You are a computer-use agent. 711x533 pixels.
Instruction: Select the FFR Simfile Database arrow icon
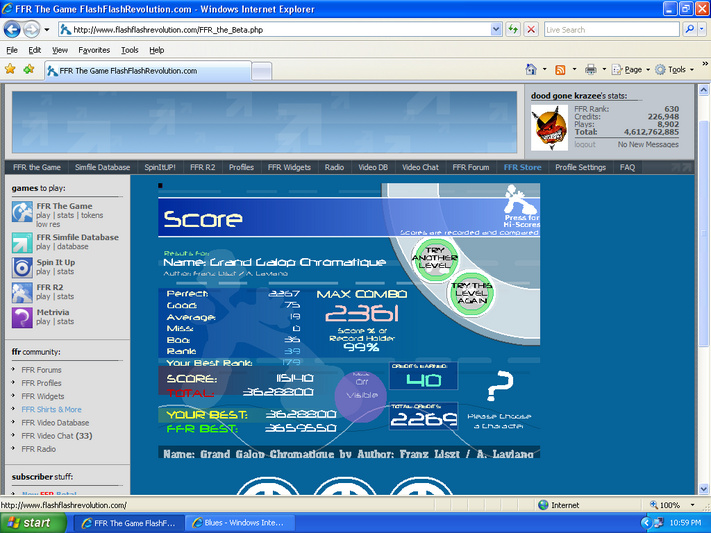pyautogui.click(x=22, y=243)
